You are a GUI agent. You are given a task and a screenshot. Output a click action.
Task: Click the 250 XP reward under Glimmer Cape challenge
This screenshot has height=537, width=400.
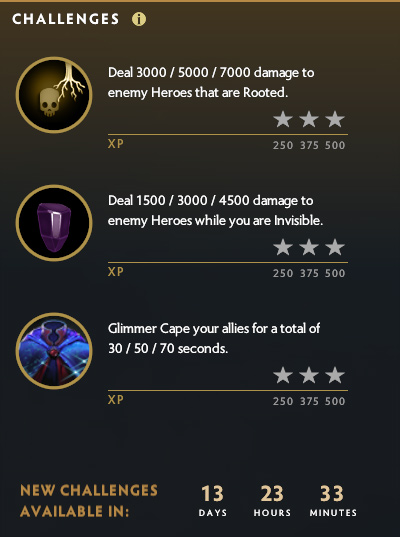coord(283,401)
